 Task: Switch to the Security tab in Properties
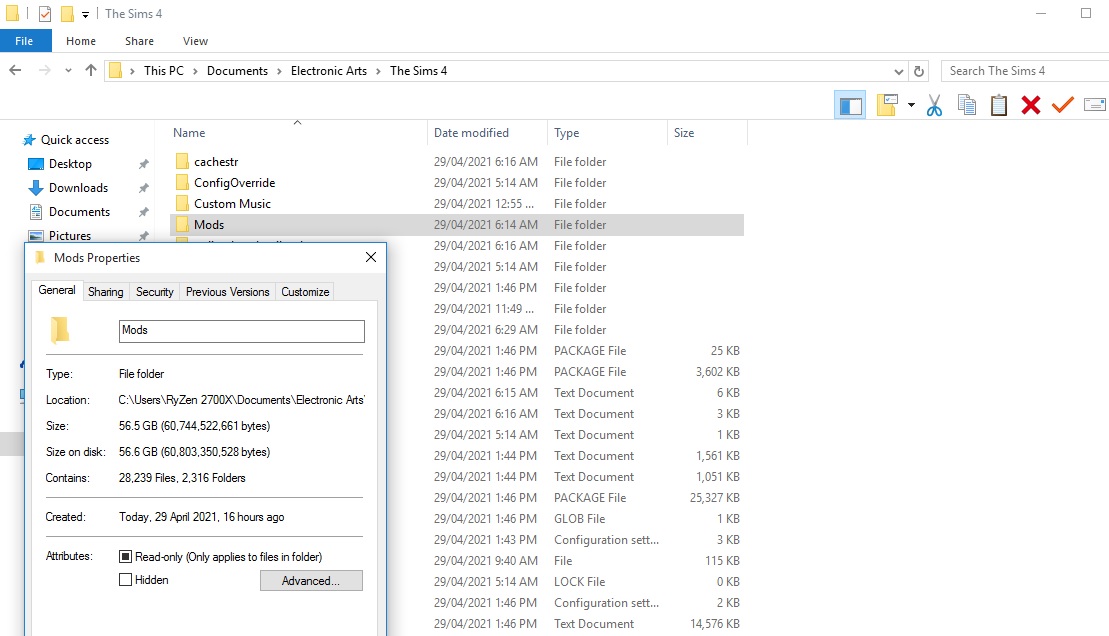coord(154,291)
